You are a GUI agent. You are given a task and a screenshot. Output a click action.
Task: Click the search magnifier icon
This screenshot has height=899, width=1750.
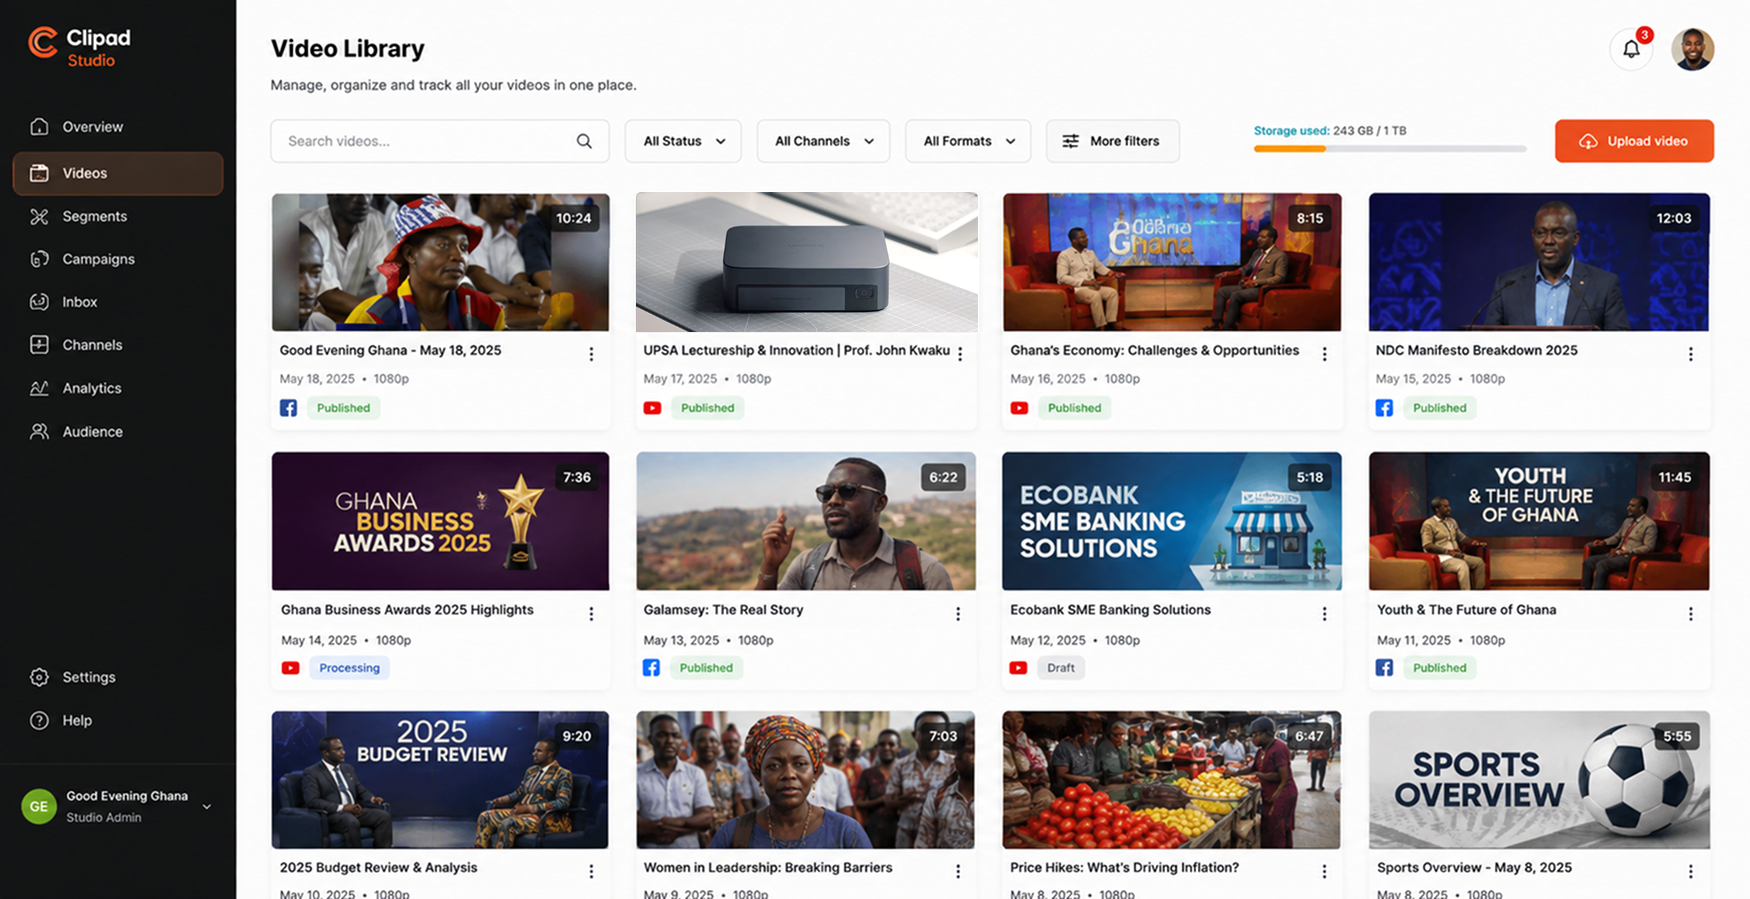coord(584,141)
